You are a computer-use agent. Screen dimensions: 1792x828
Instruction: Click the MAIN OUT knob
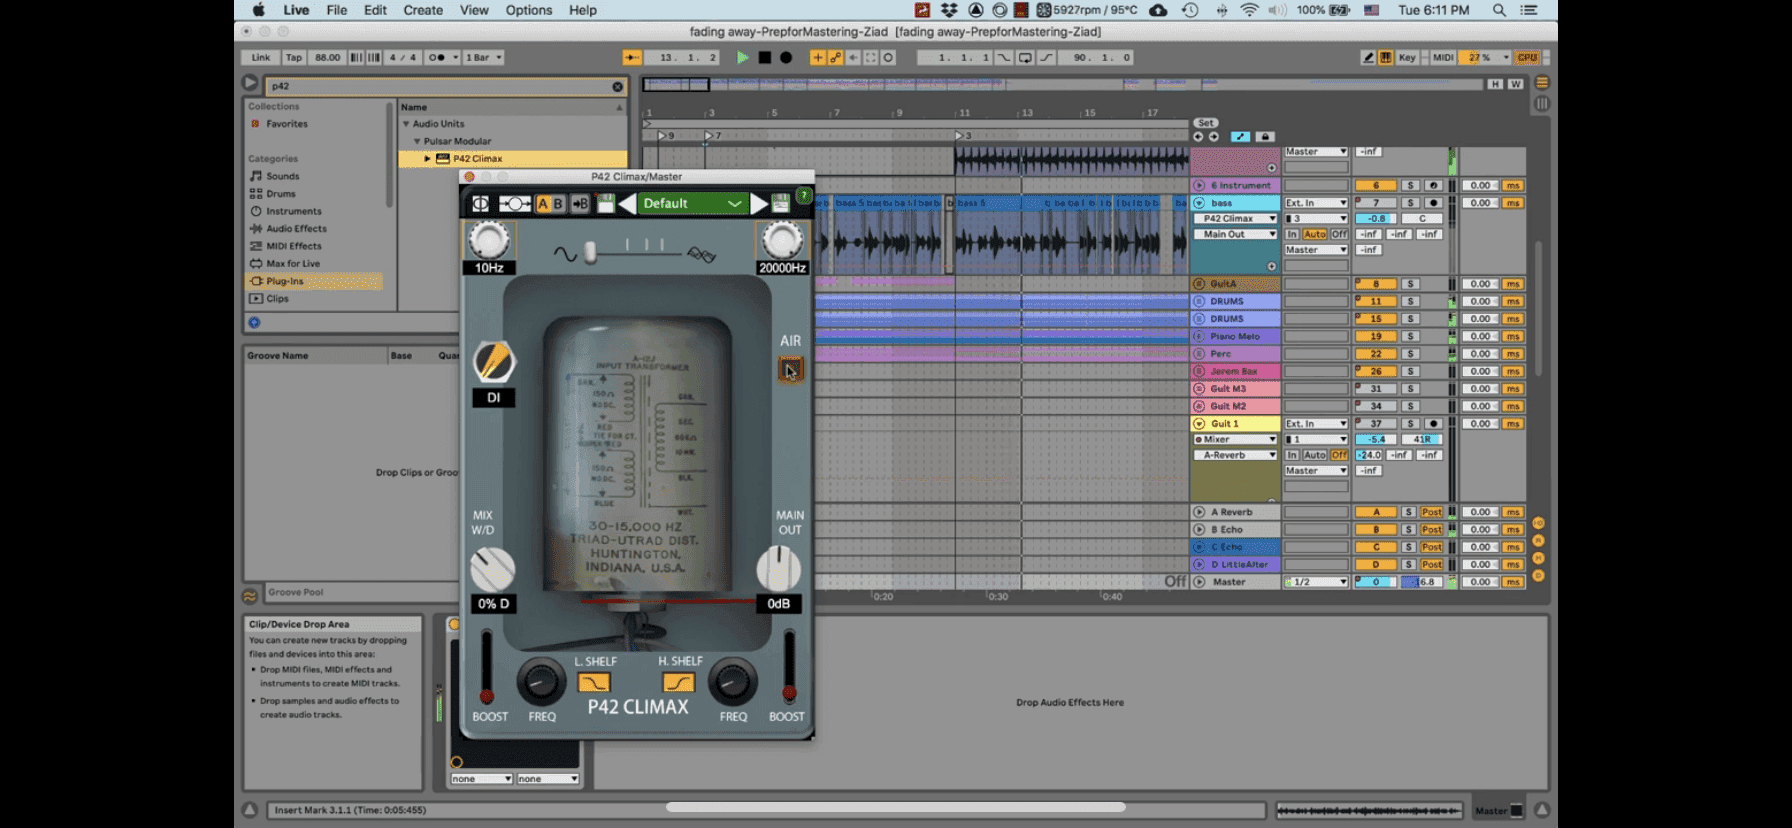point(779,569)
